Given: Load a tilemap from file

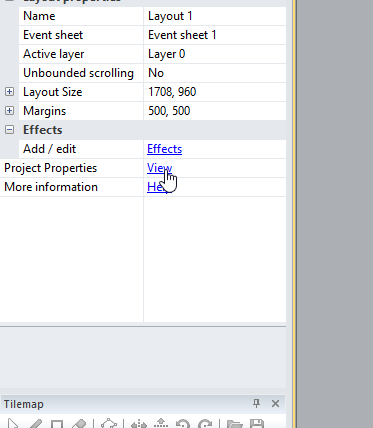Looking at the screenshot, I should [x=235, y=424].
